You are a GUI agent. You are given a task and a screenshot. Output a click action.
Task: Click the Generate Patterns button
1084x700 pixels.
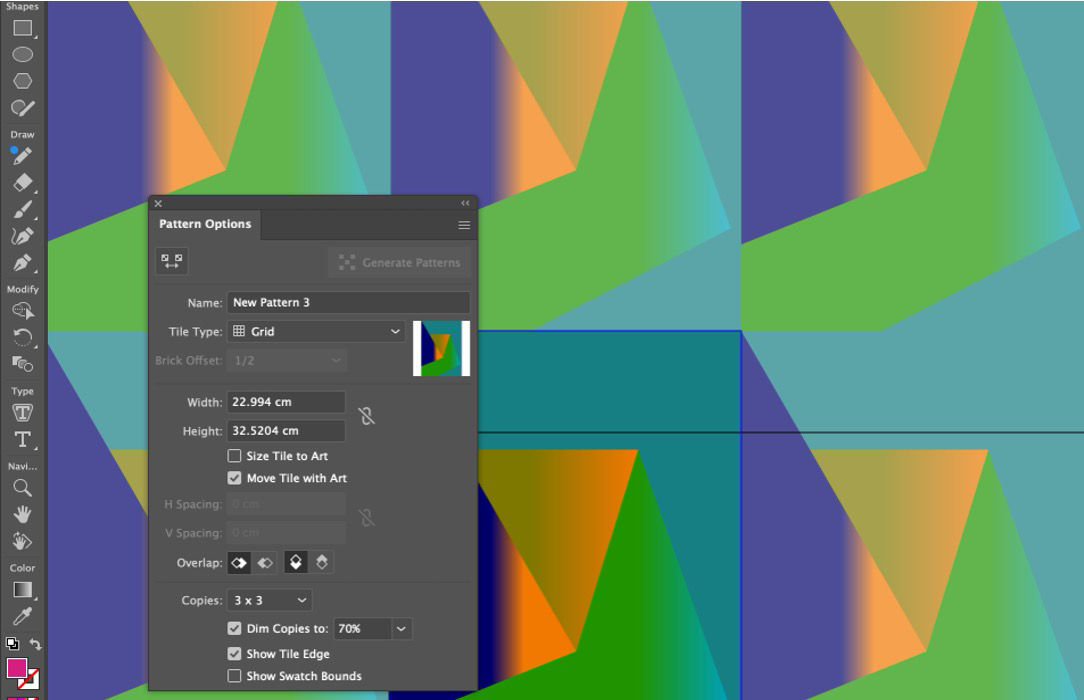(399, 262)
